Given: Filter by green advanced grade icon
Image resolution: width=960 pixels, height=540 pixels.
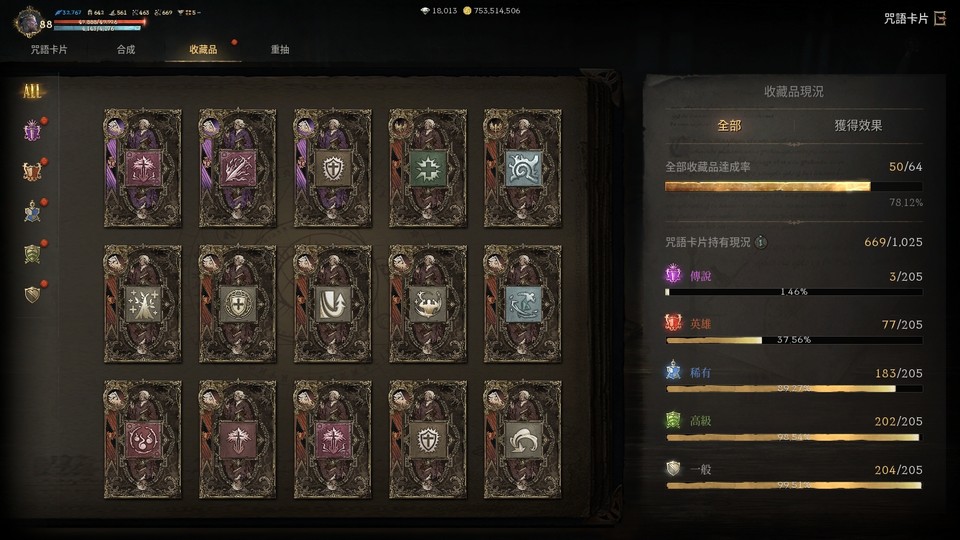Looking at the screenshot, I should pos(32,253).
